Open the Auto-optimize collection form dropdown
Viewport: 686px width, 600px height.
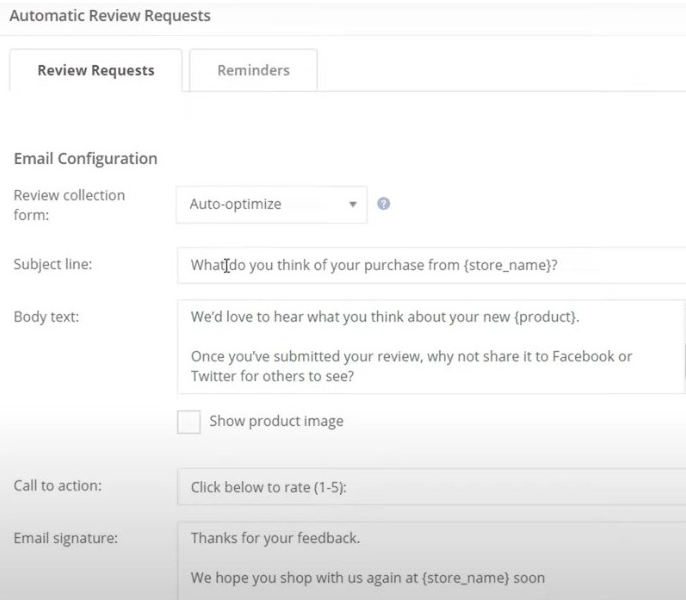(271, 204)
